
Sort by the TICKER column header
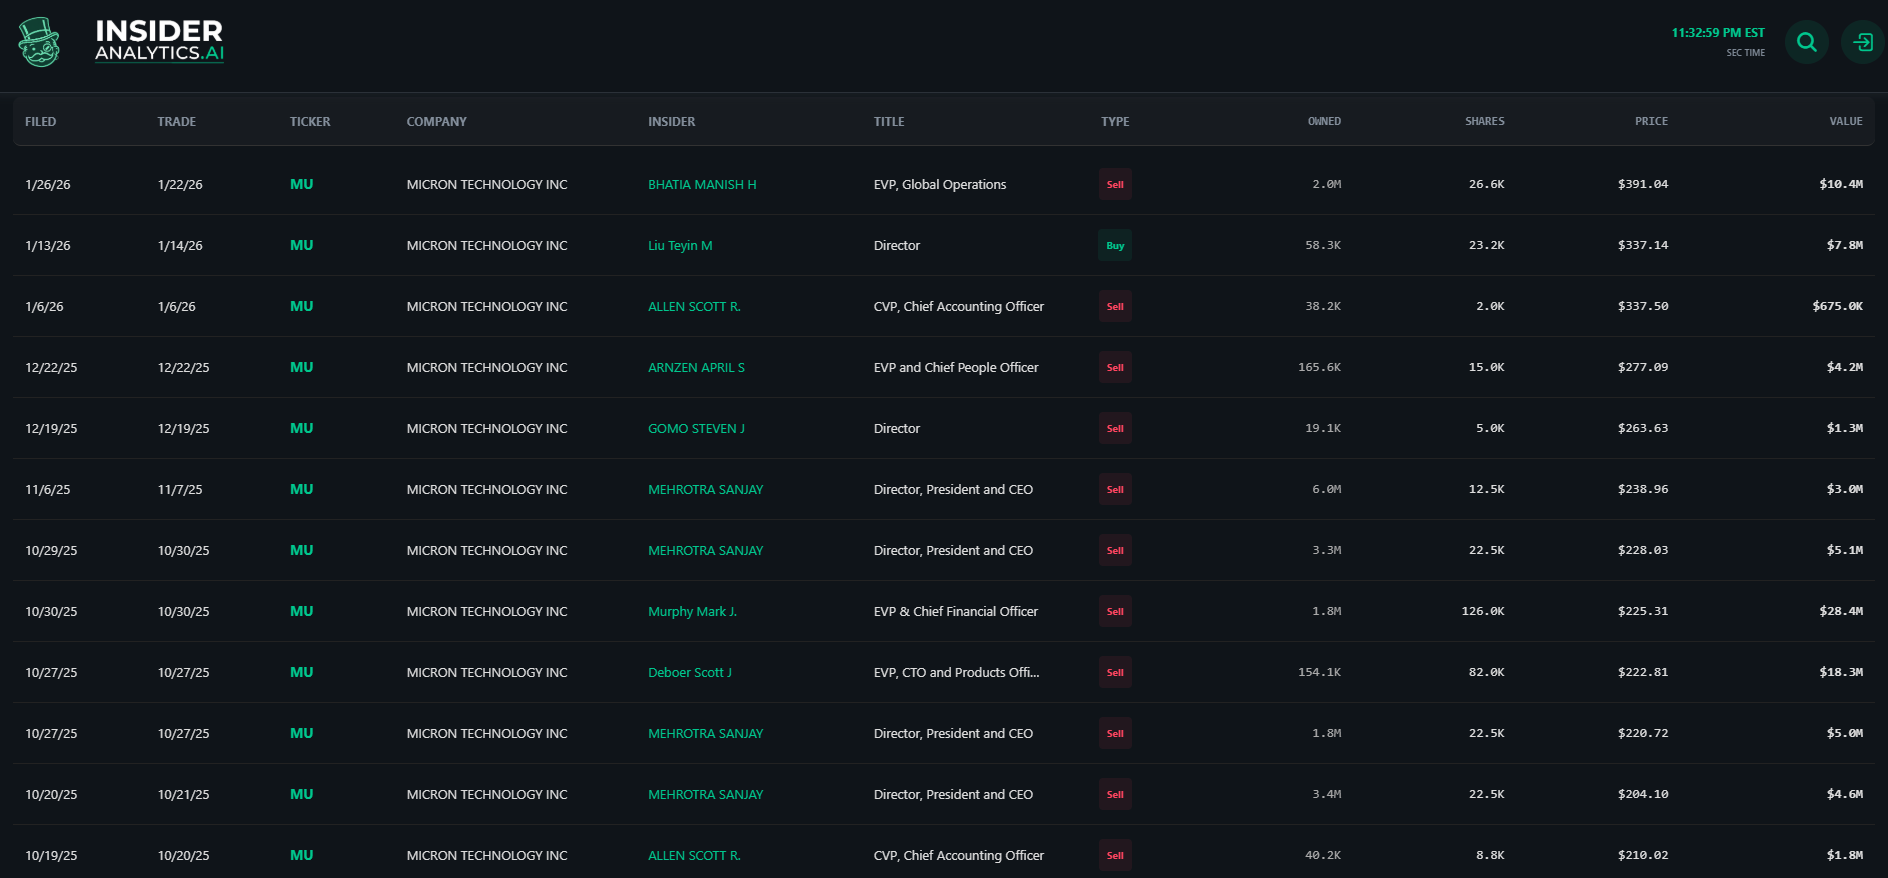310,122
